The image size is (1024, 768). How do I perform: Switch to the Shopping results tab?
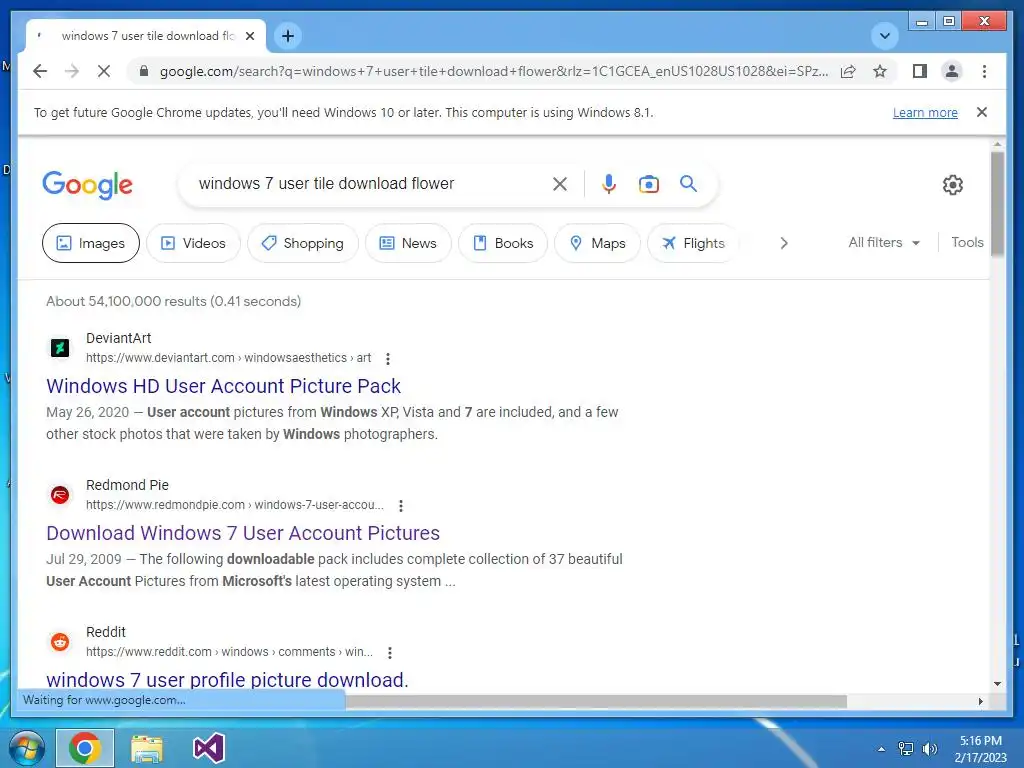[302, 243]
